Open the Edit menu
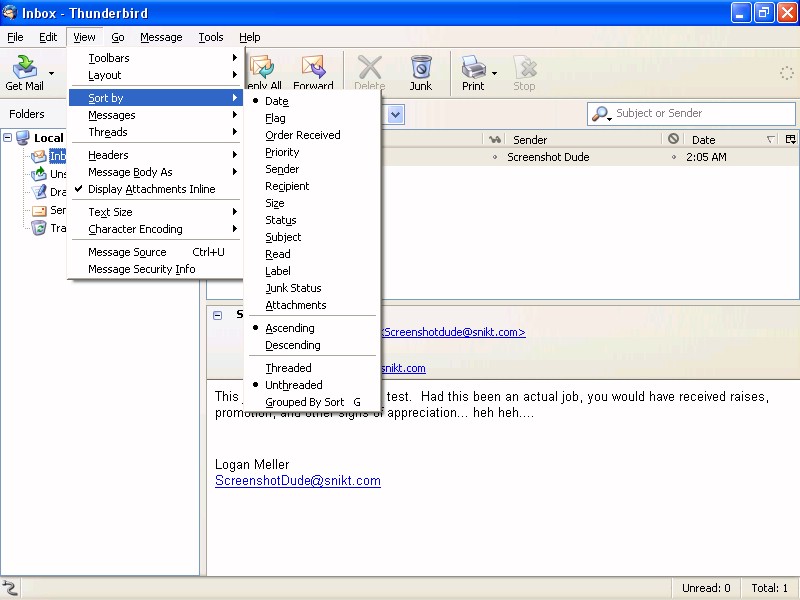The image size is (800, 600). click(x=48, y=37)
